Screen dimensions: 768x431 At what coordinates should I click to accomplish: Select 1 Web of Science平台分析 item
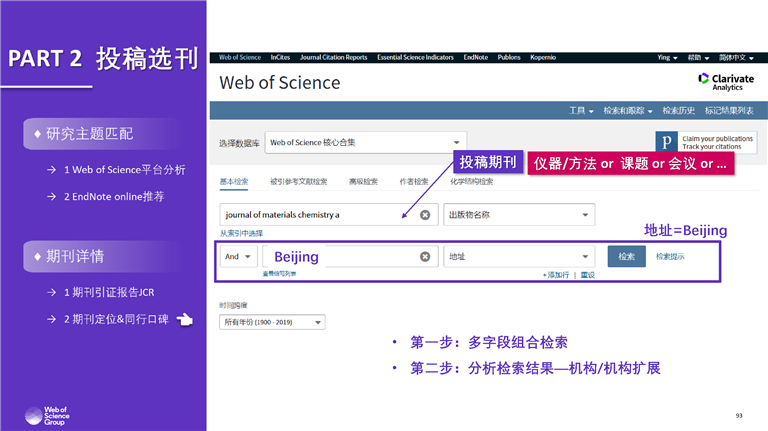point(124,170)
